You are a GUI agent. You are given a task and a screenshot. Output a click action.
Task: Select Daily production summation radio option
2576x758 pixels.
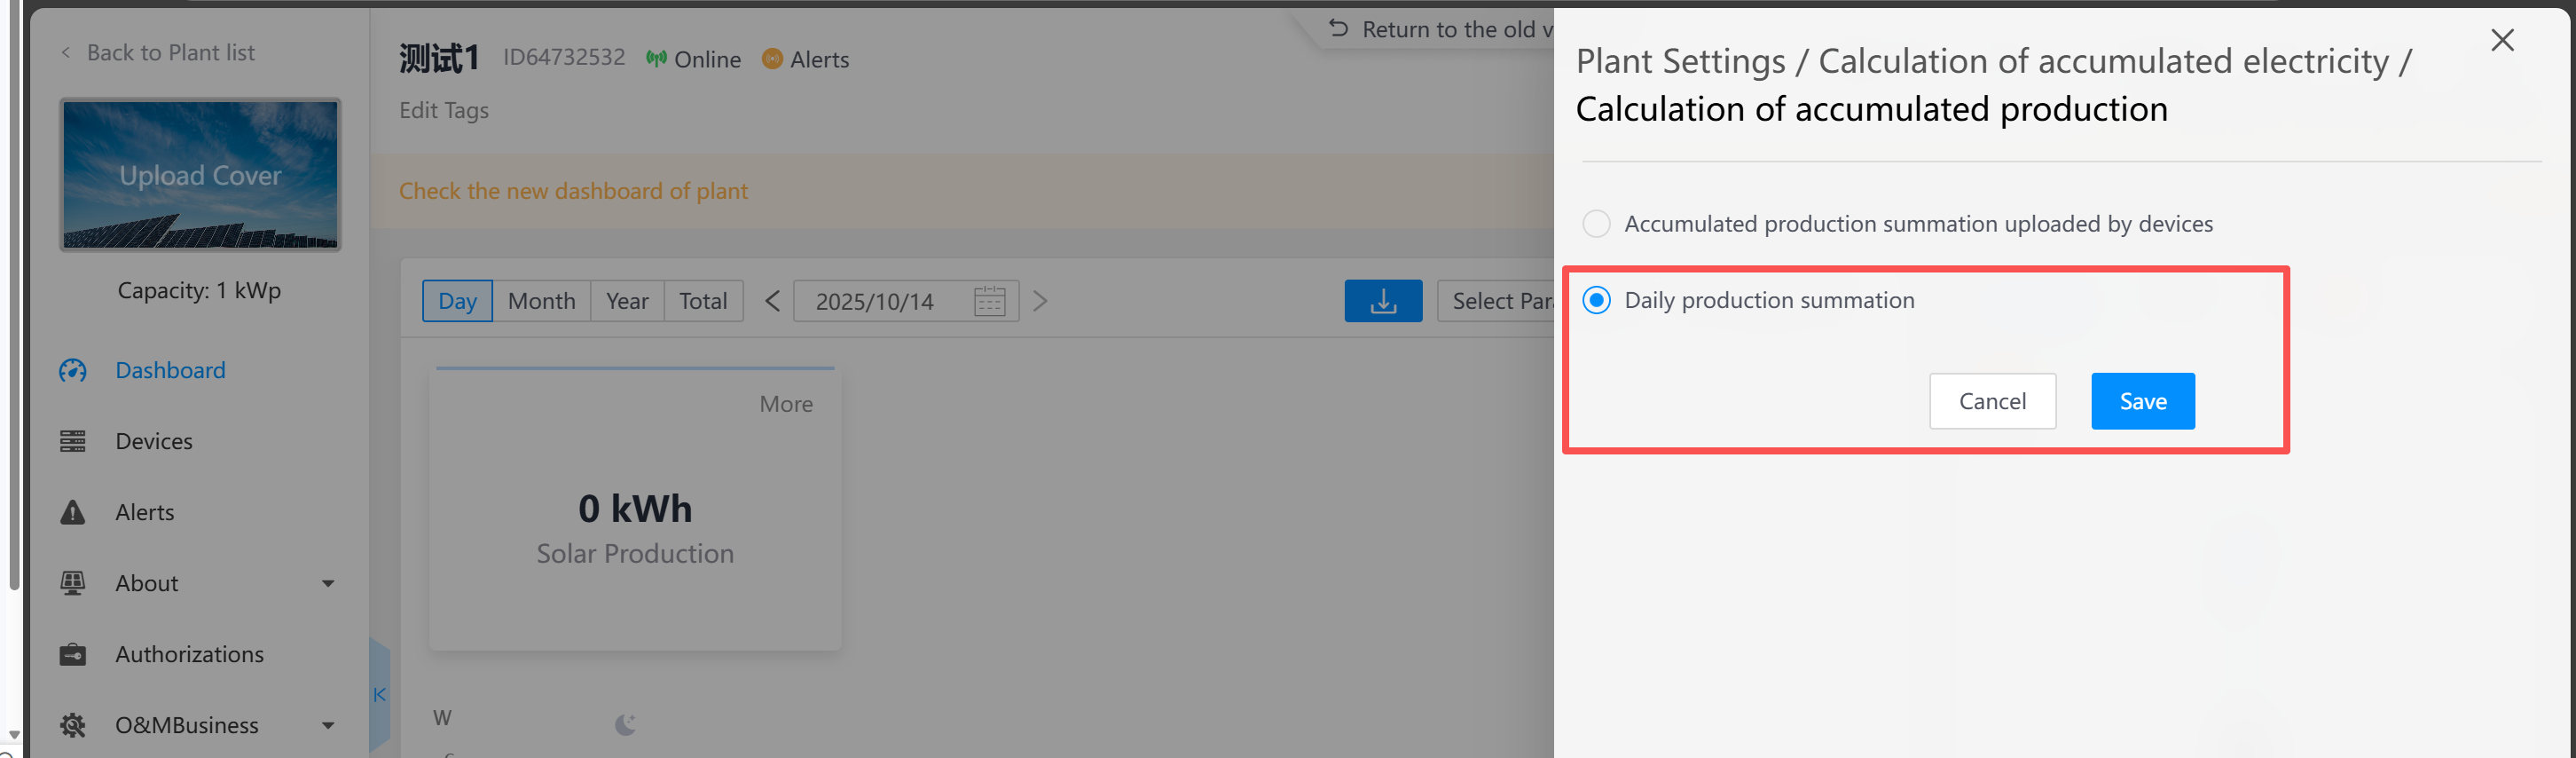coord(1596,300)
